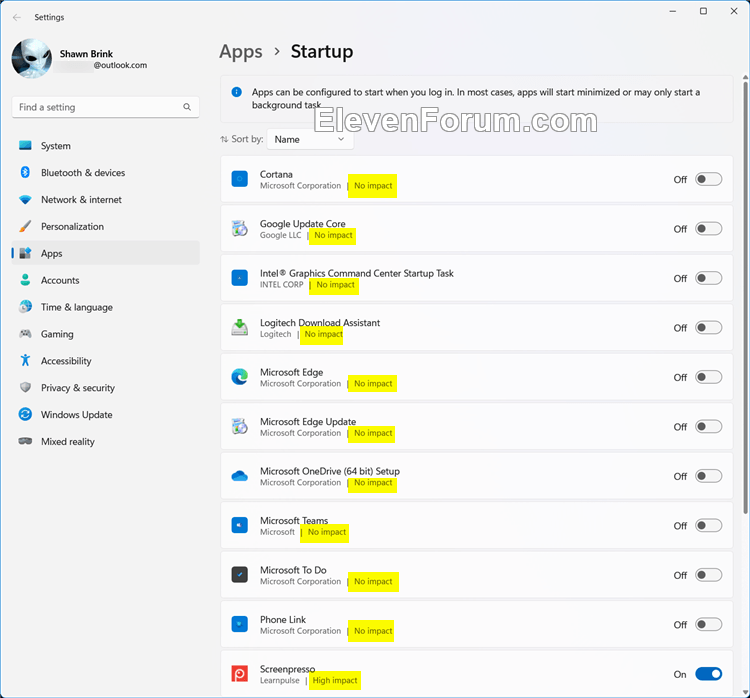
Task: Click the Personalization paintbrush icon
Action: pyautogui.click(x=25, y=226)
